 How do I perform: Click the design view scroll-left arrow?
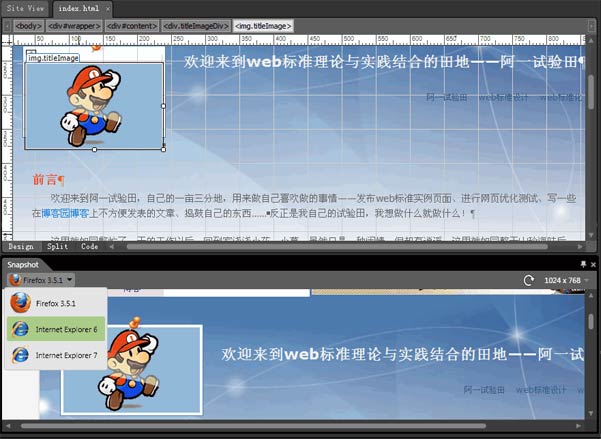112,247
